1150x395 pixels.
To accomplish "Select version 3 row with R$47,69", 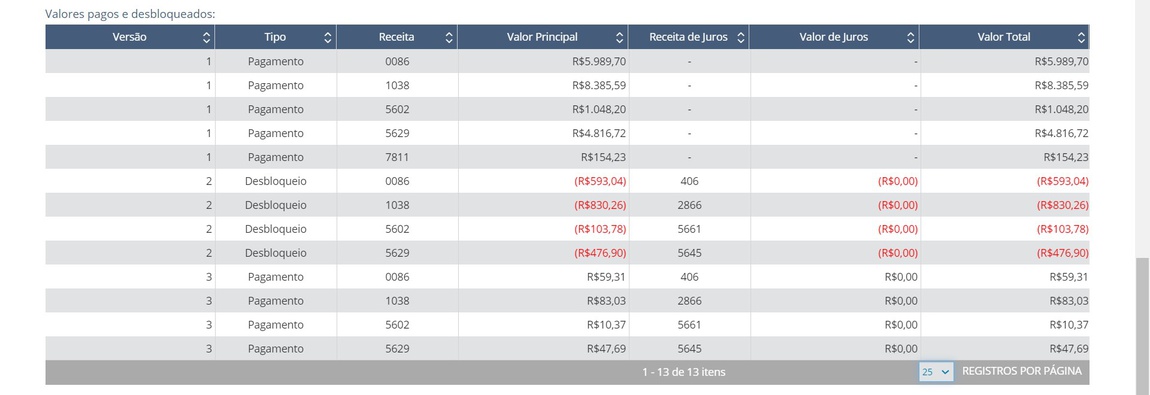I will click(567, 349).
